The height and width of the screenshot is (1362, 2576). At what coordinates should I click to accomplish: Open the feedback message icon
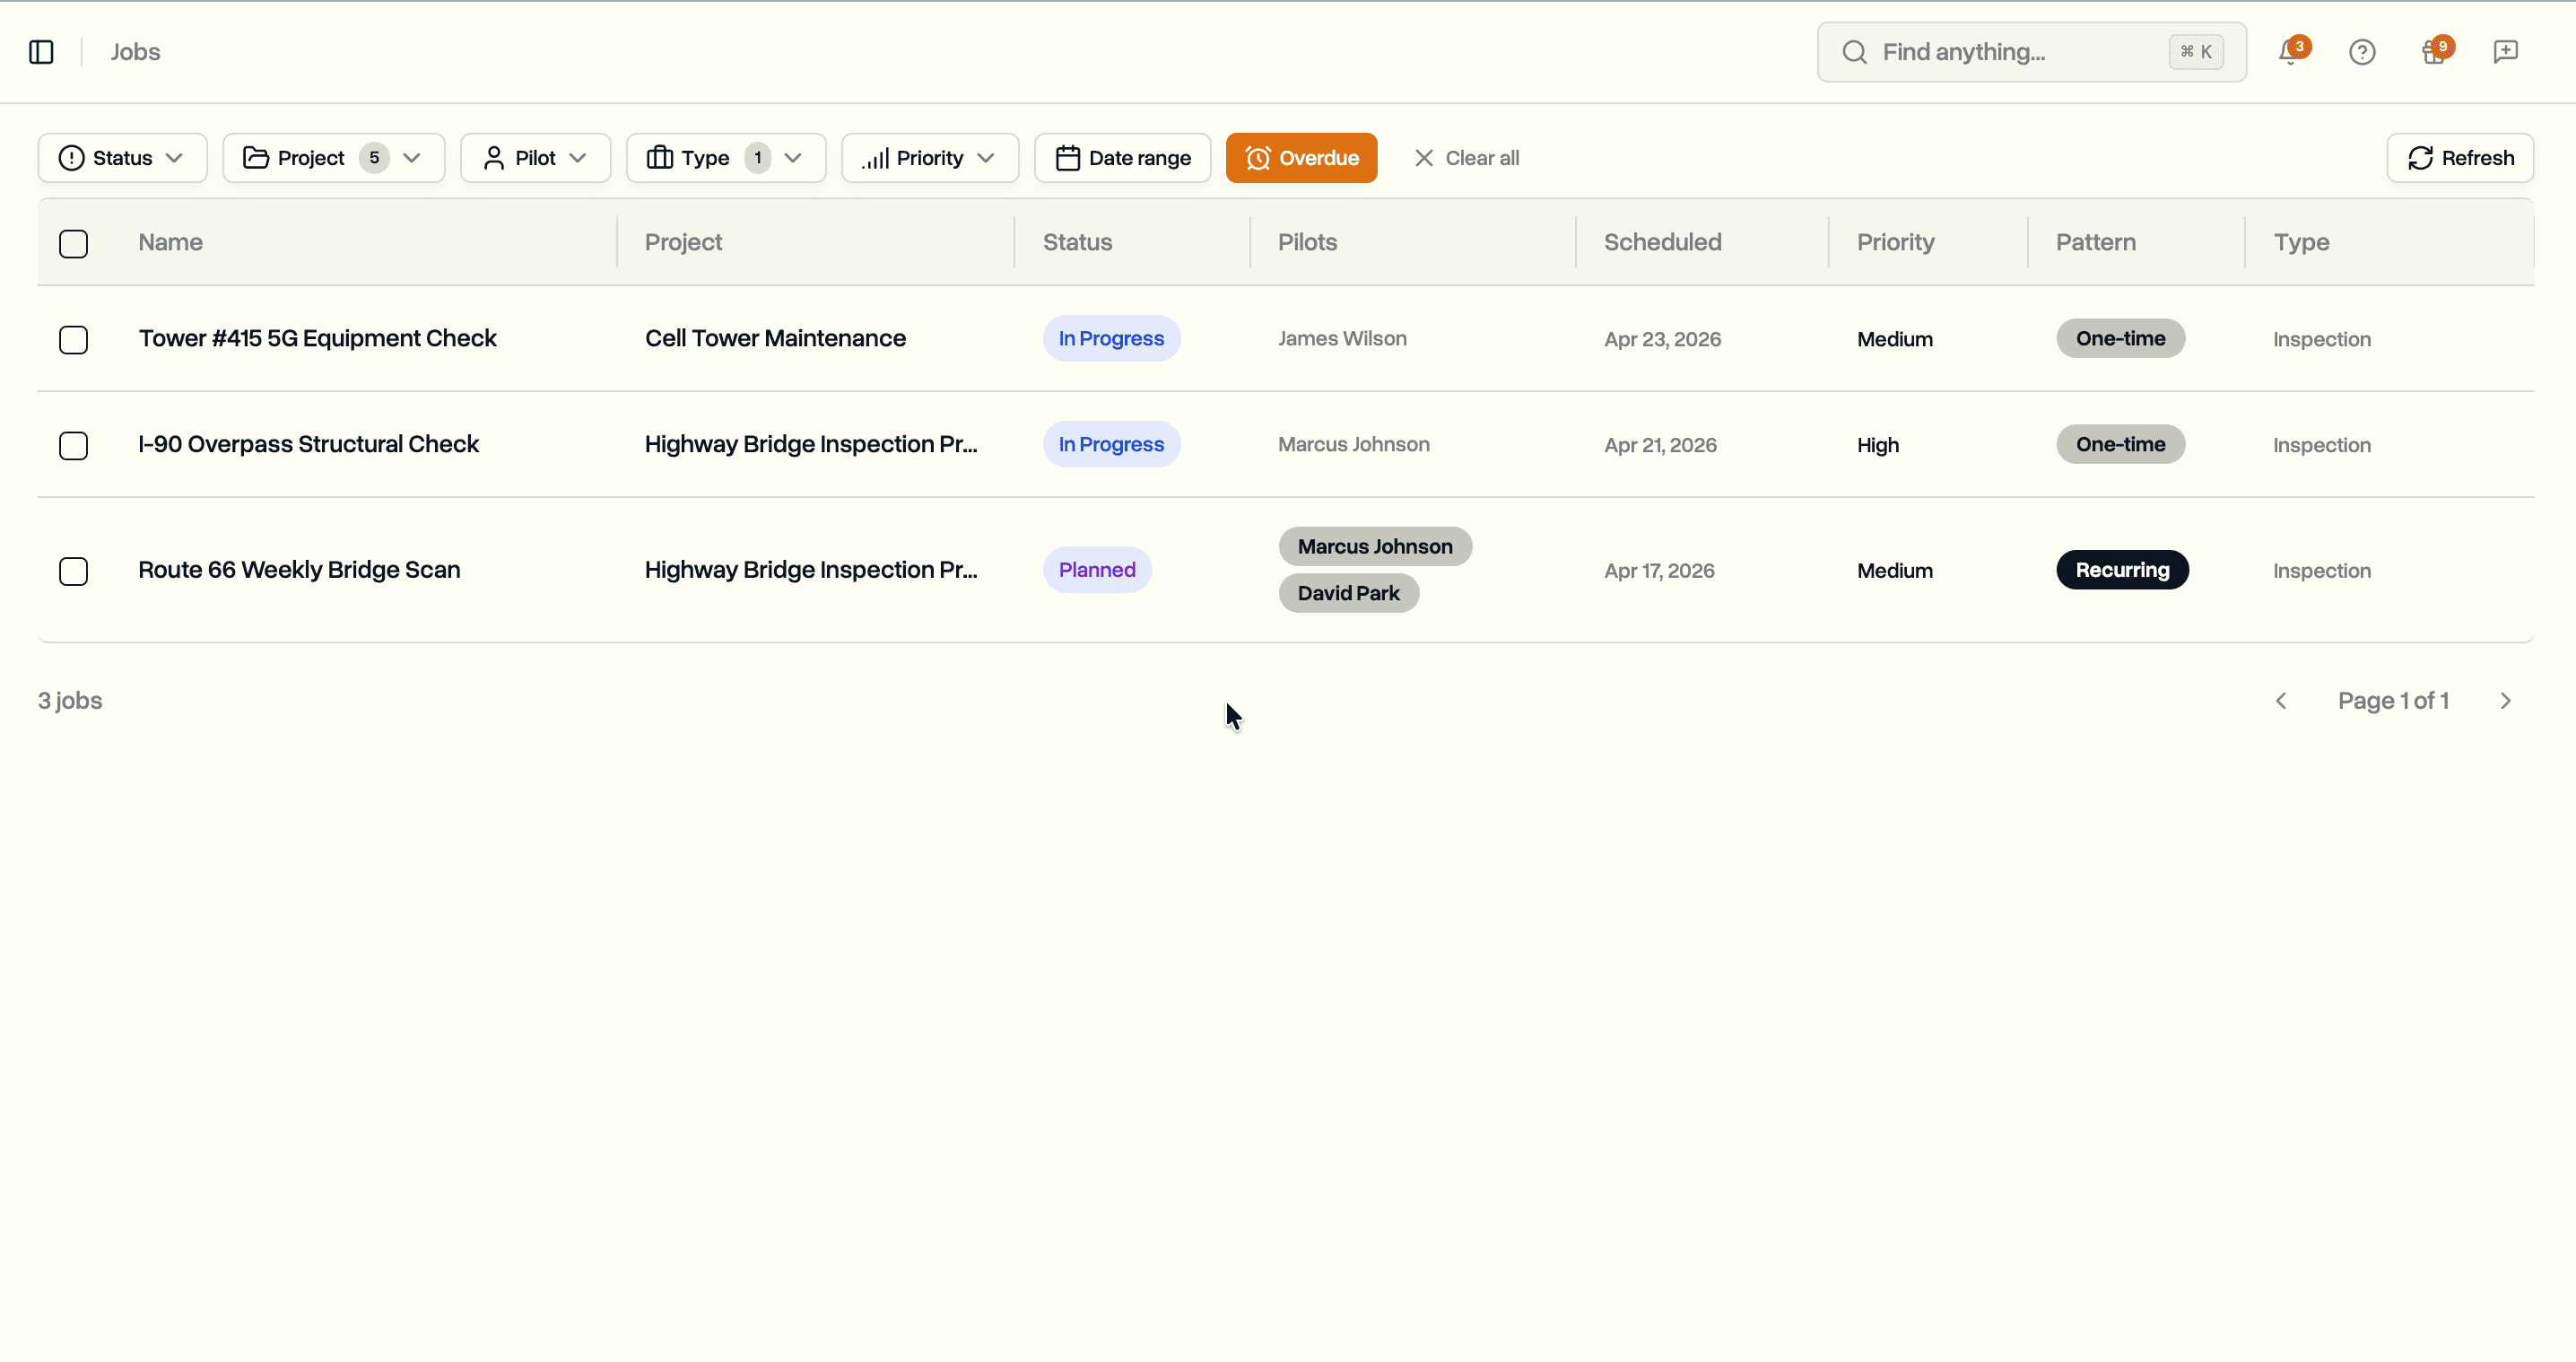point(2505,52)
